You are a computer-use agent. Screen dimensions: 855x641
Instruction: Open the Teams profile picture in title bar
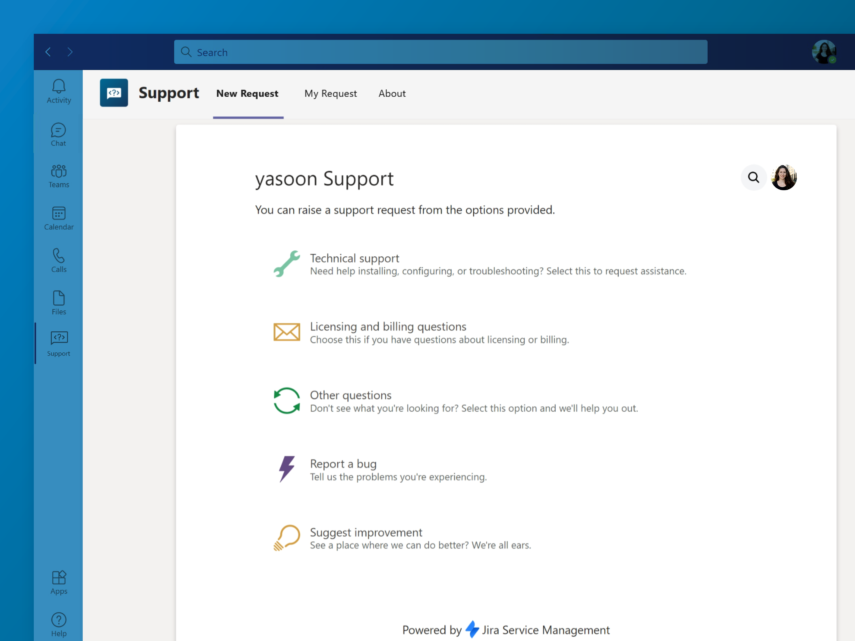[x=824, y=52]
